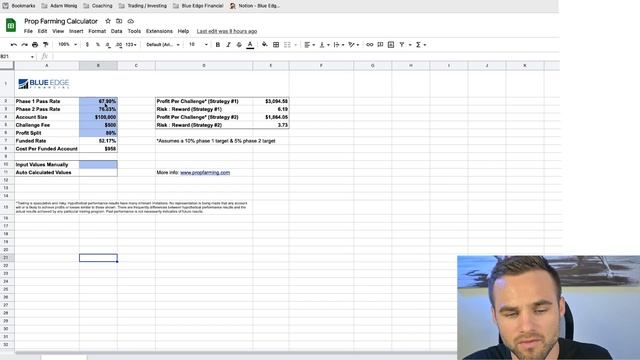Print the spreadsheet using the printer icon

coord(35,44)
